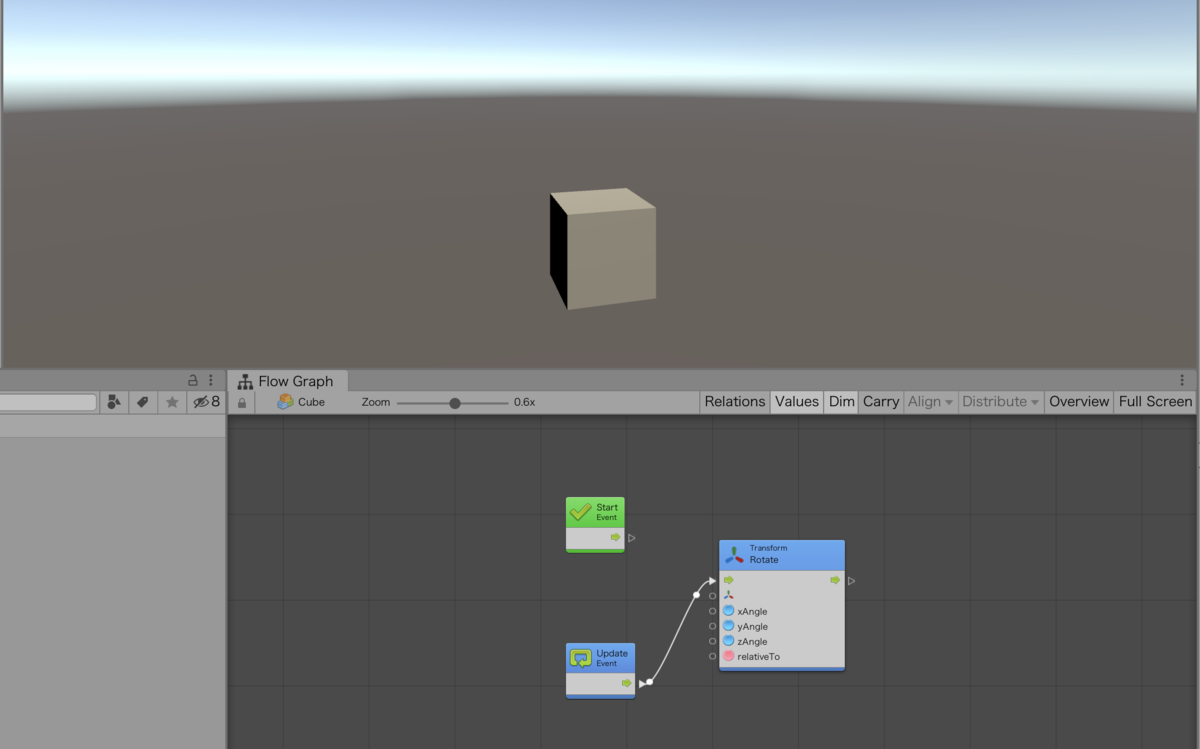This screenshot has width=1200, height=749.
Task: Click the Update event loop icon
Action: click(581, 658)
